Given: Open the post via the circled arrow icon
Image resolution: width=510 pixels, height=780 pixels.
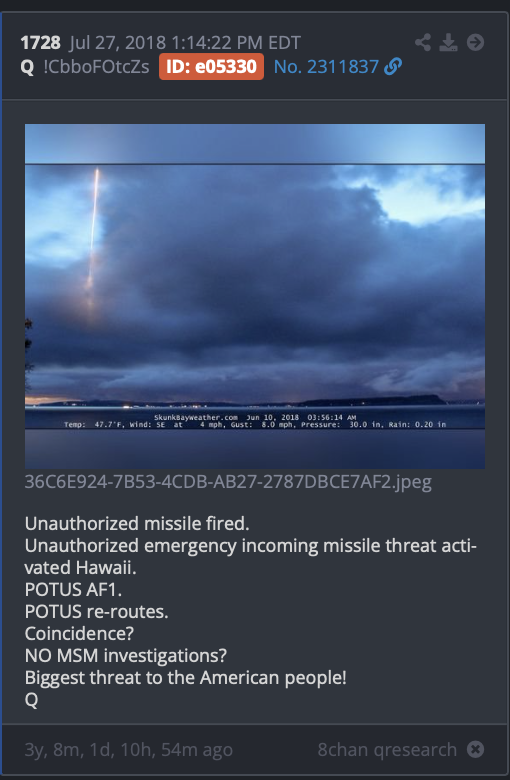Looking at the screenshot, I should click(475, 42).
